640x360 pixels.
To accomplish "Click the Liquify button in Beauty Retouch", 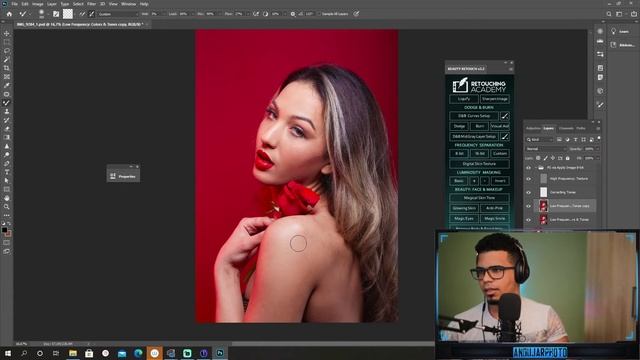I will (464, 99).
